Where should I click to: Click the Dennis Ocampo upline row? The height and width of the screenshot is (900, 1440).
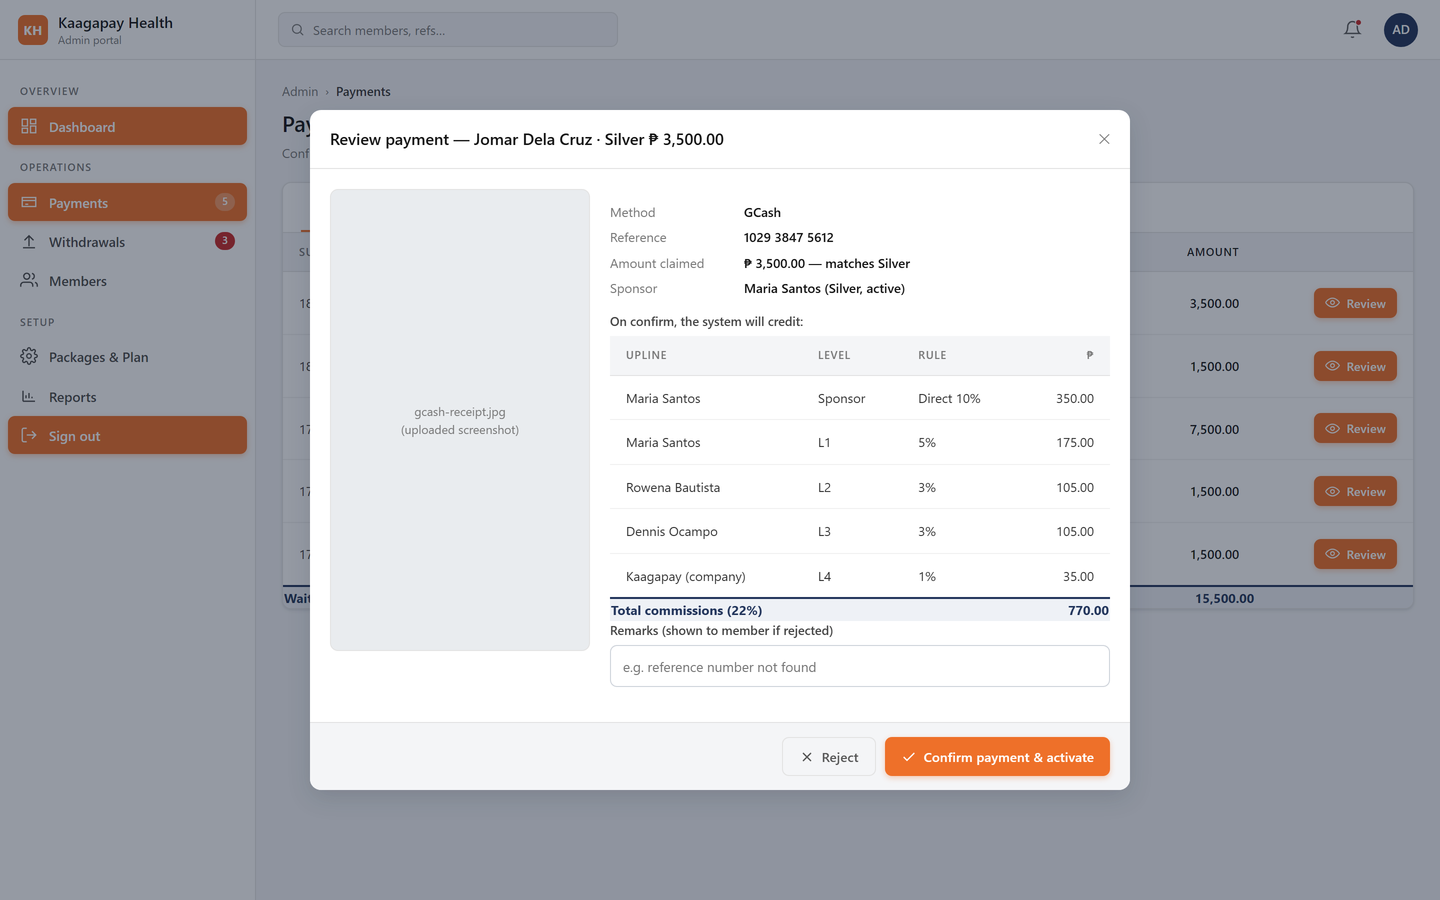pyautogui.click(x=860, y=531)
